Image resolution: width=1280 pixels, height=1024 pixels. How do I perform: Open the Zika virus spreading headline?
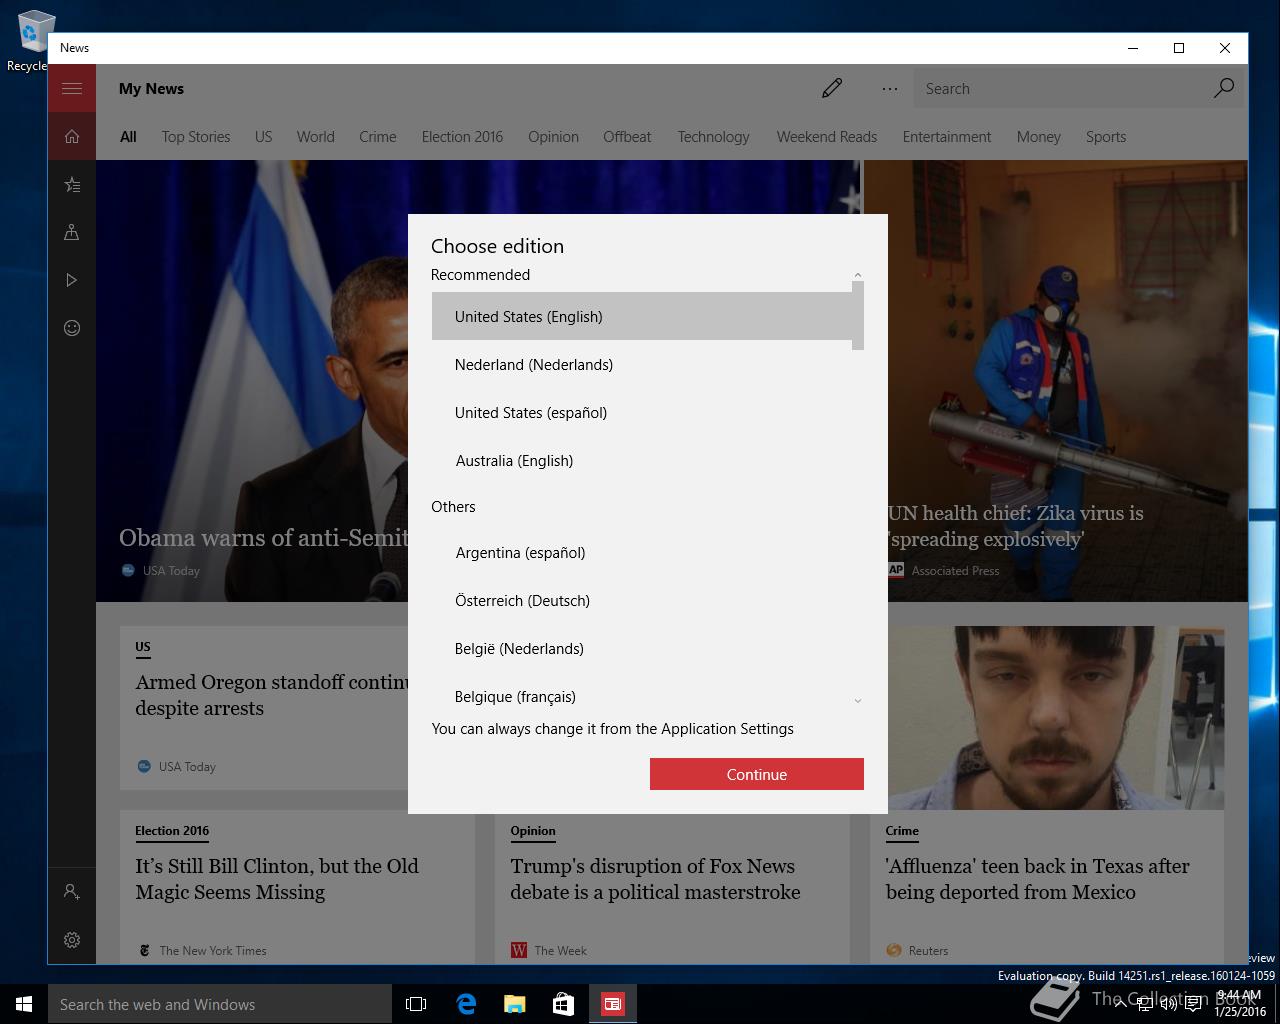1016,526
